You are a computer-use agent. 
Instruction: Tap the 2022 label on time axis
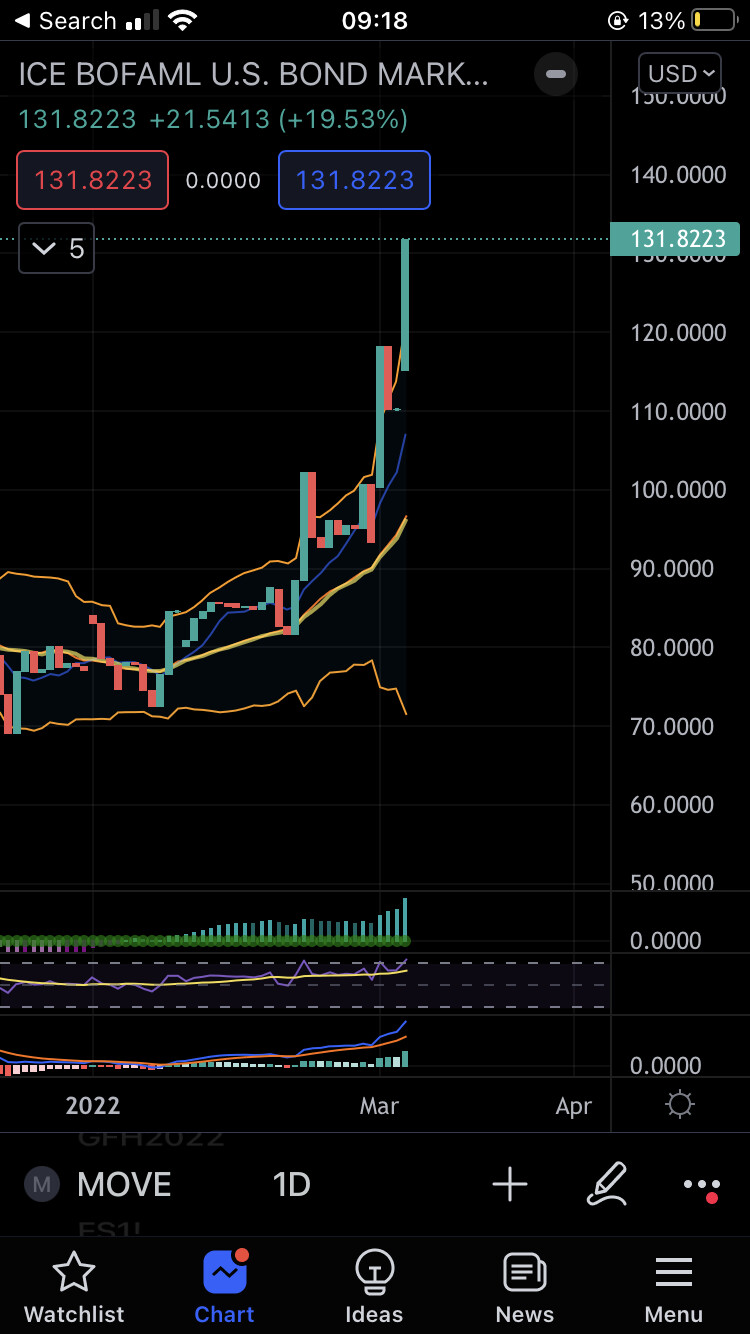pos(93,1105)
